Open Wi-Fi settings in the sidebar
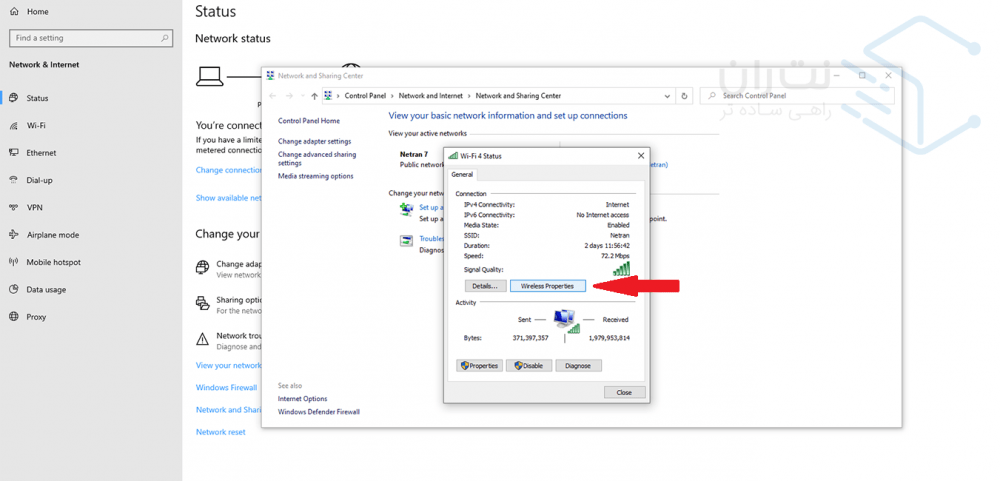 click(x=36, y=126)
